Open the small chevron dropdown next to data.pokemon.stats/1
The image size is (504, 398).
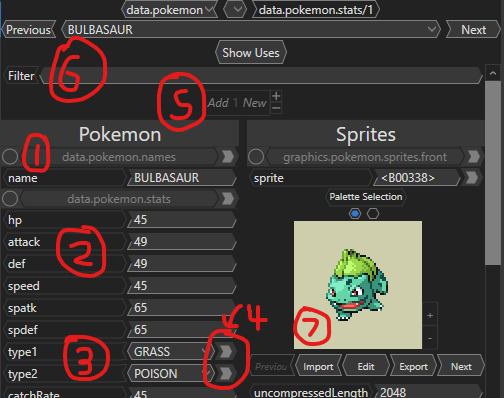pyautogui.click(x=235, y=10)
